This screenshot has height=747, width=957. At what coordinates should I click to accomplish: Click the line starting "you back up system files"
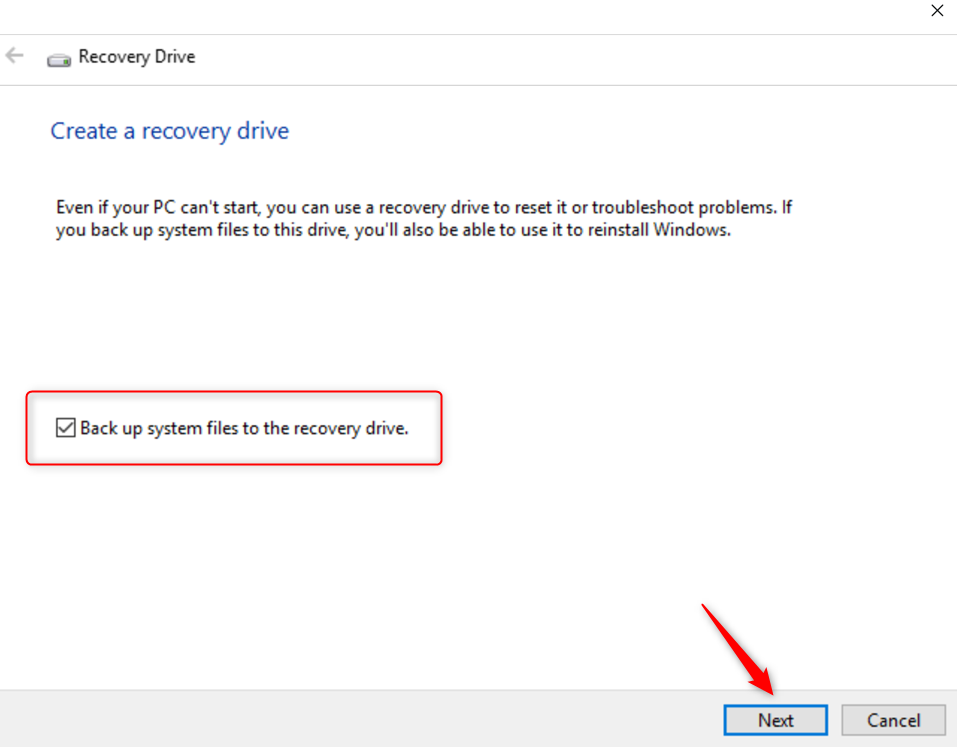(390, 229)
